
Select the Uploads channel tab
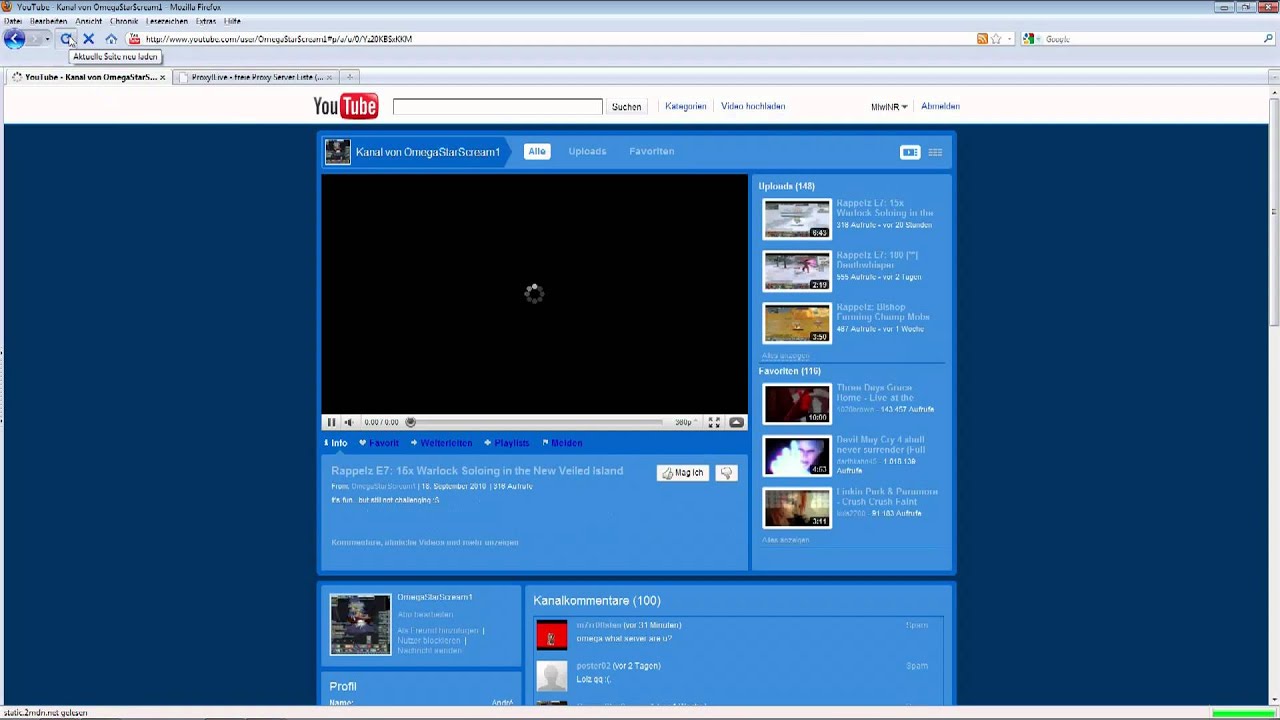587,151
